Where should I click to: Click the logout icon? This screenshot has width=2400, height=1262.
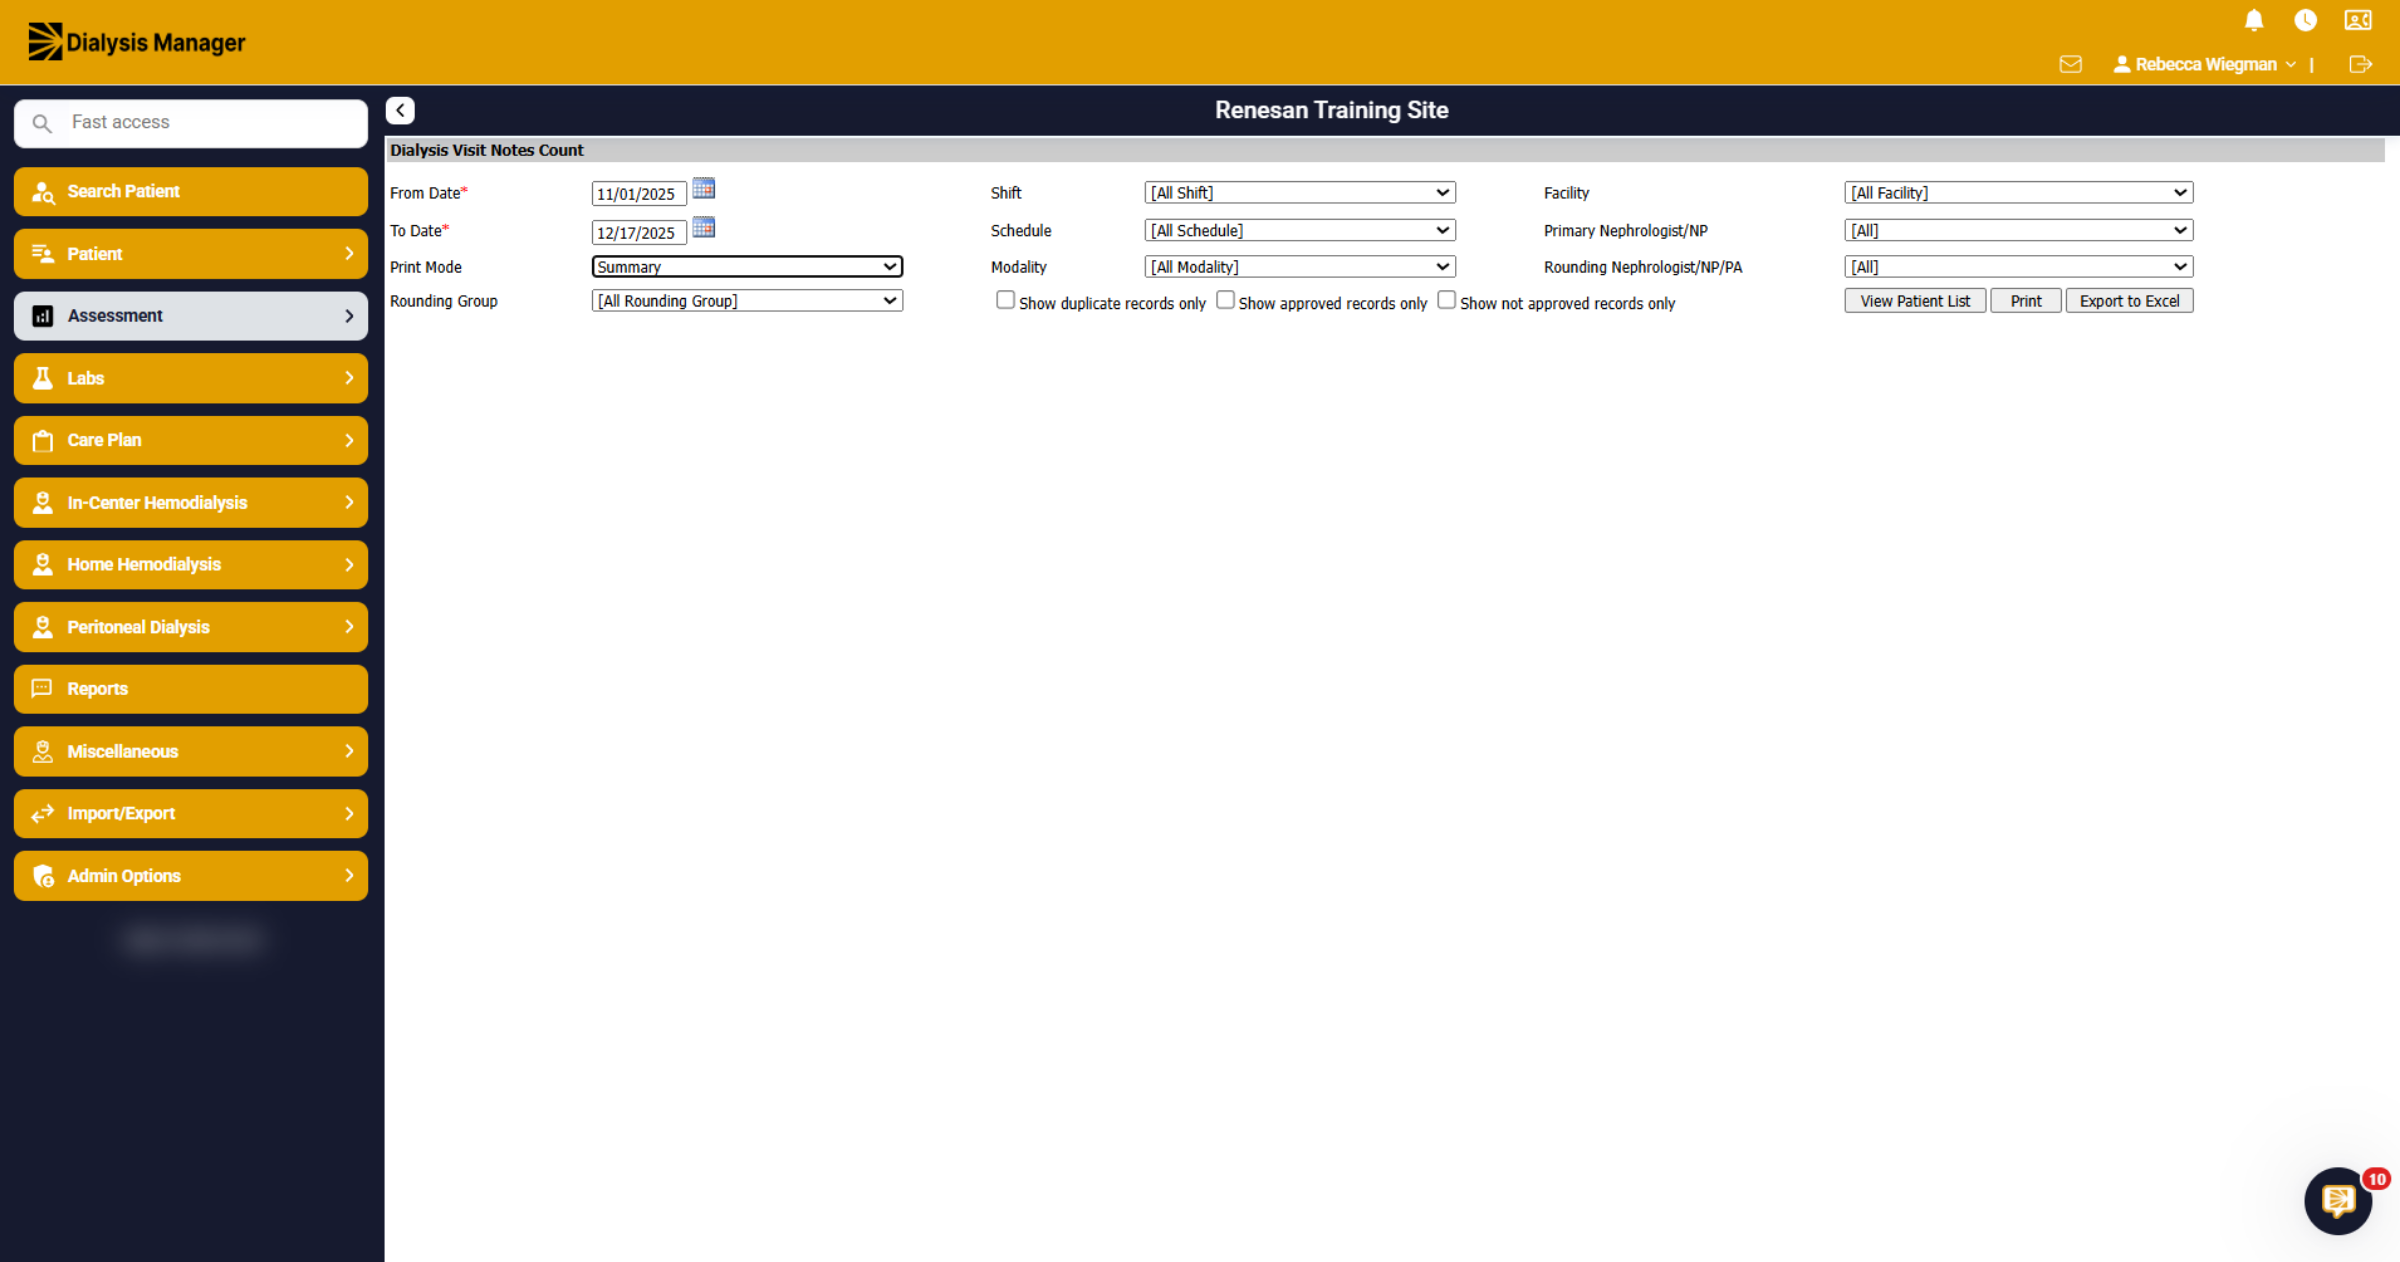pyautogui.click(x=2360, y=64)
